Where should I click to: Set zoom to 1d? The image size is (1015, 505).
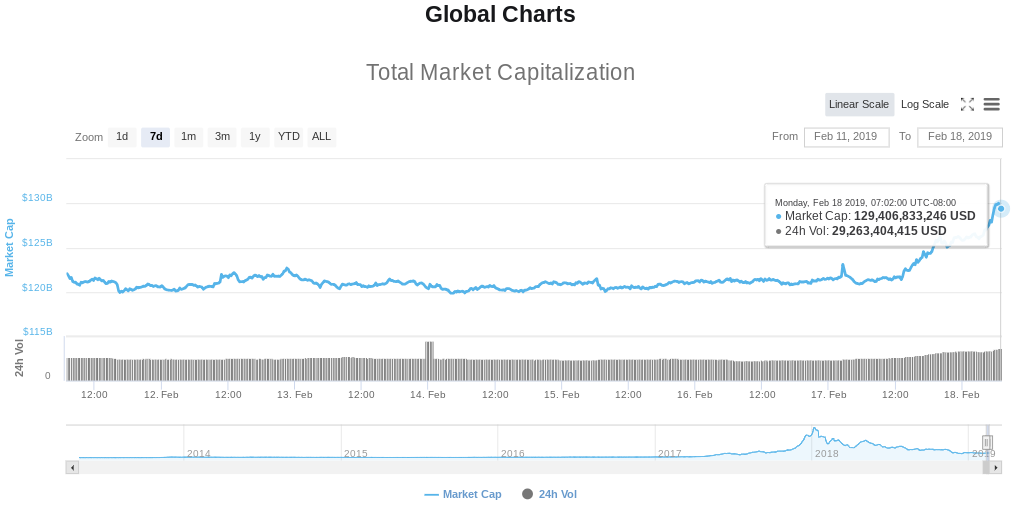tap(122, 137)
